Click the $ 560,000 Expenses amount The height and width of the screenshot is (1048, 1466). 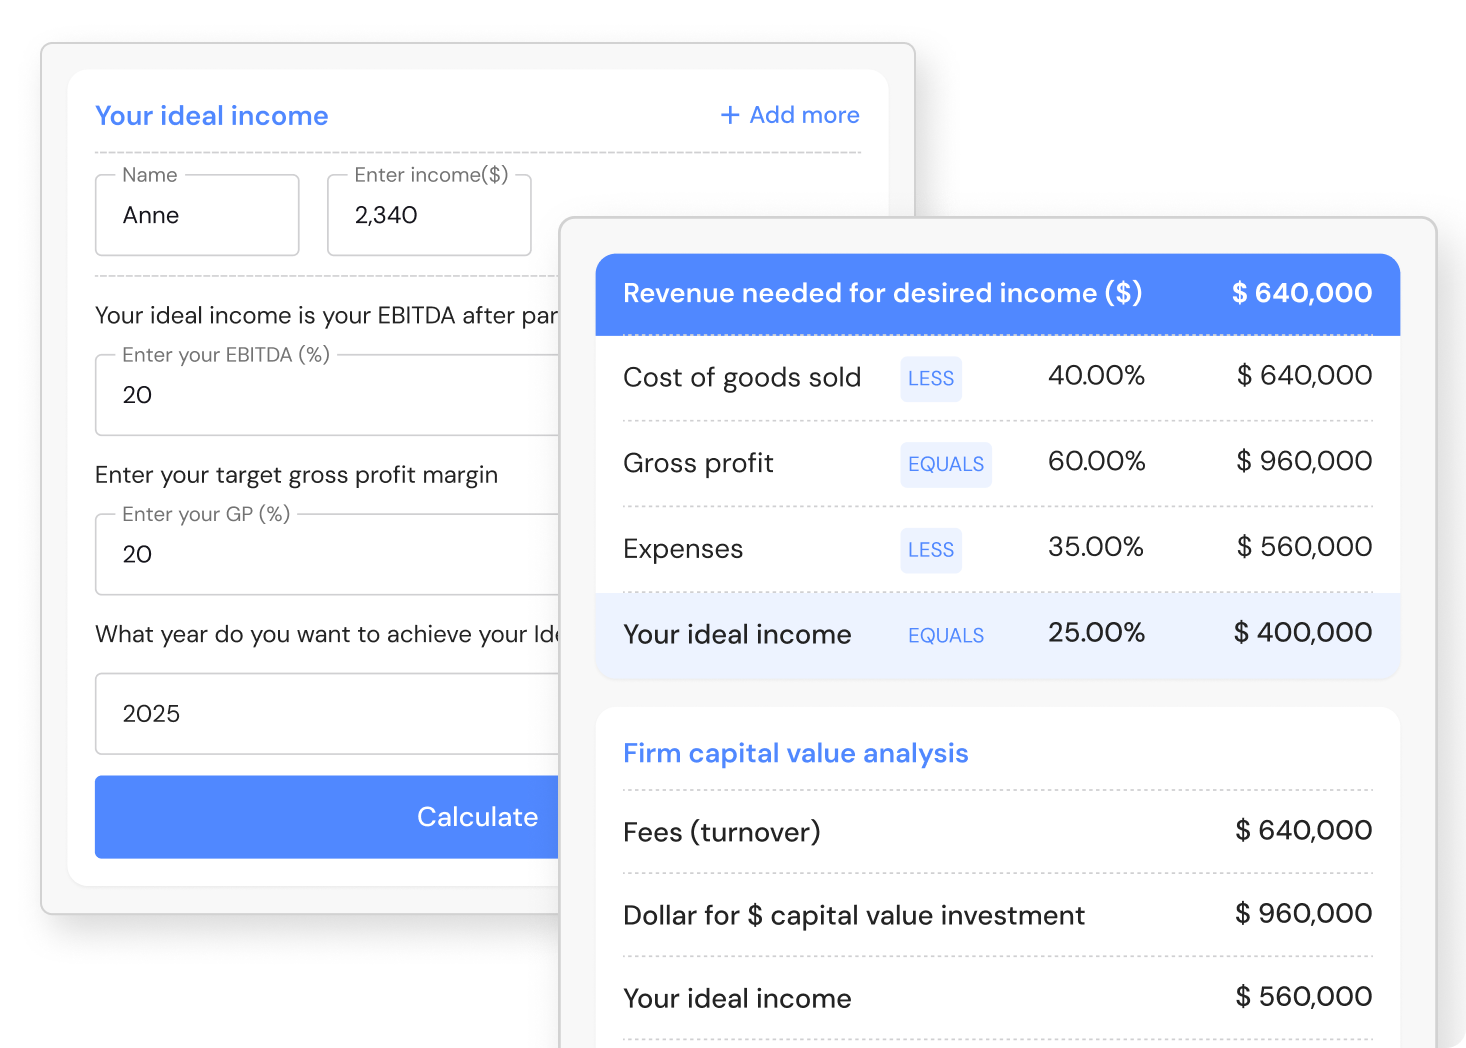coord(1303,547)
